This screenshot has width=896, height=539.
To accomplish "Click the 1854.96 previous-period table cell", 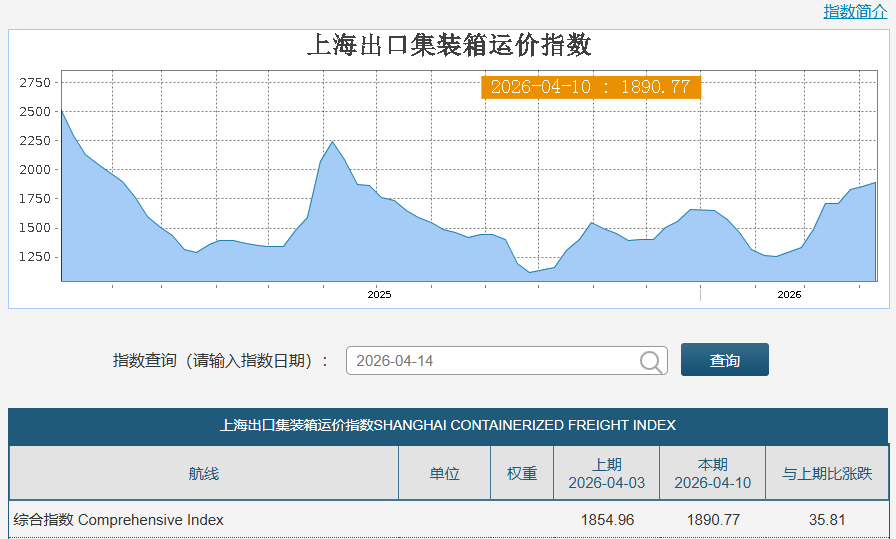I will click(x=607, y=520).
